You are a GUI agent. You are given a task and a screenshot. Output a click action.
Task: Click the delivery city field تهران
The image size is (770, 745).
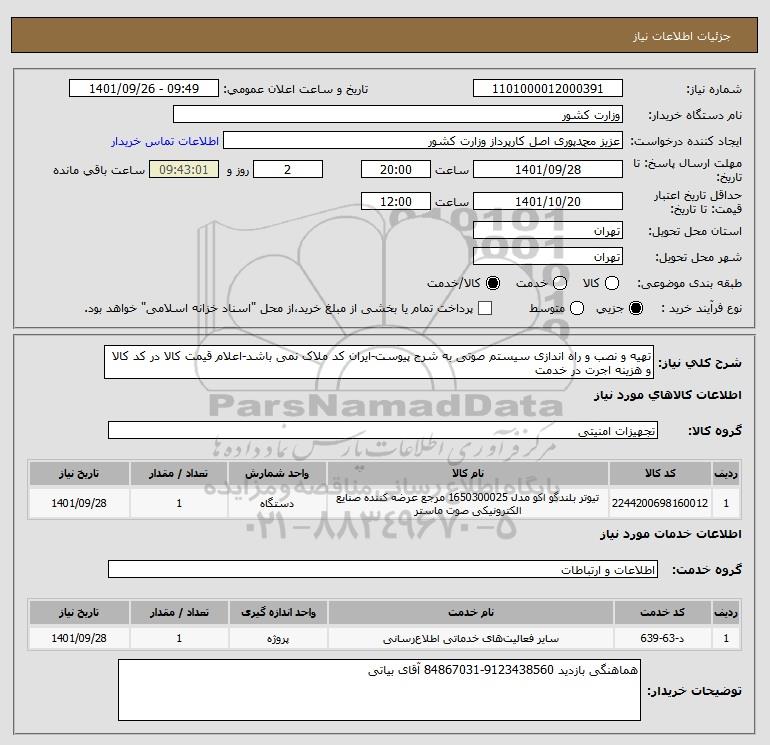548,256
